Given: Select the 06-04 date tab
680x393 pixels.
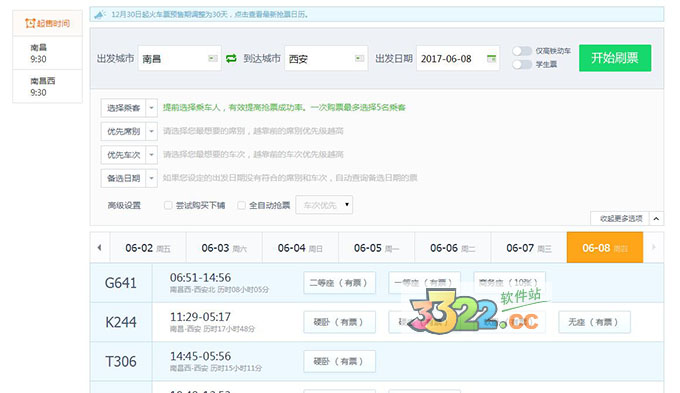Looking at the screenshot, I should click(300, 248).
